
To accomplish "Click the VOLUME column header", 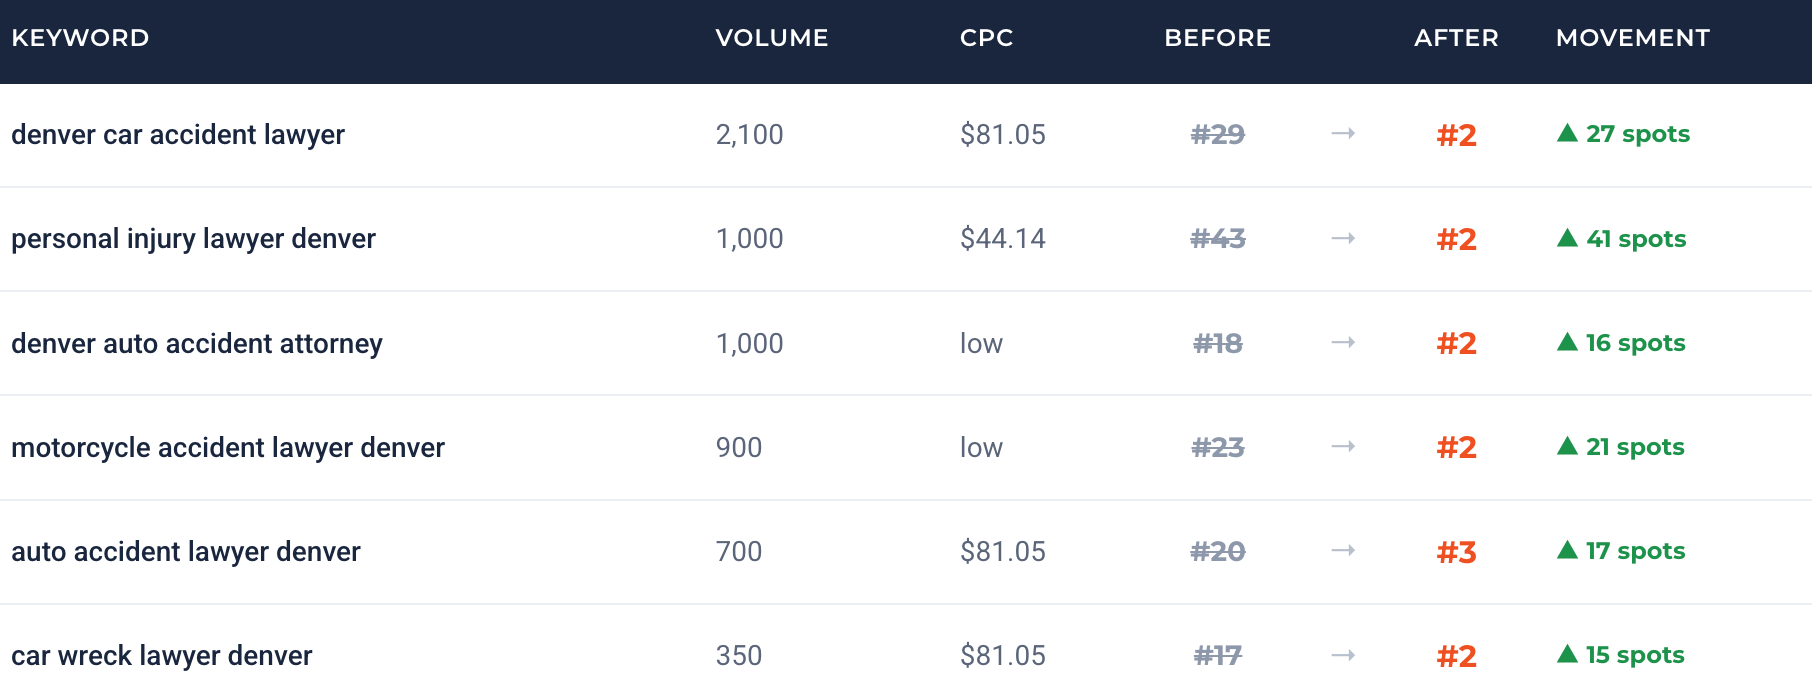I will [772, 38].
